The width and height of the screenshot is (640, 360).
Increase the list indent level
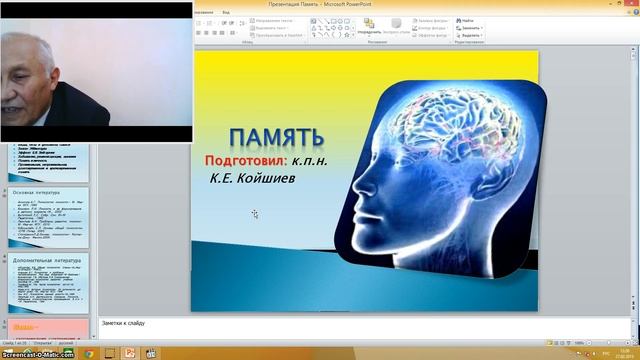[231, 23]
